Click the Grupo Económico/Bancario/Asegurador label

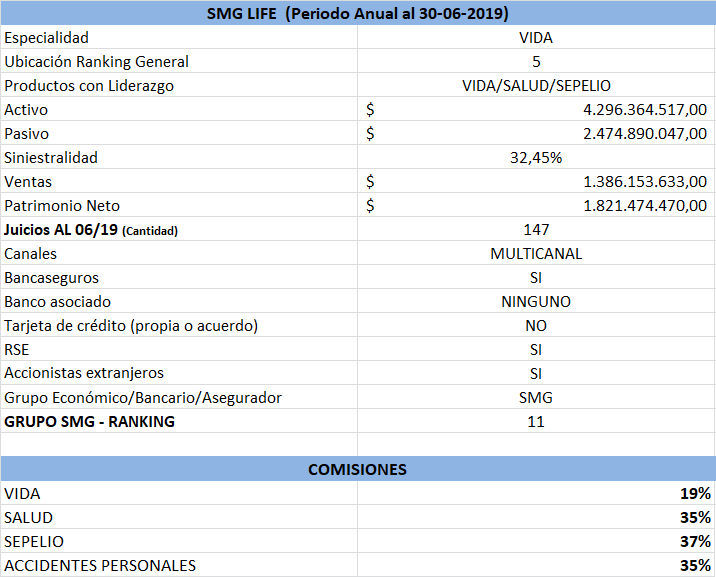[179, 397]
